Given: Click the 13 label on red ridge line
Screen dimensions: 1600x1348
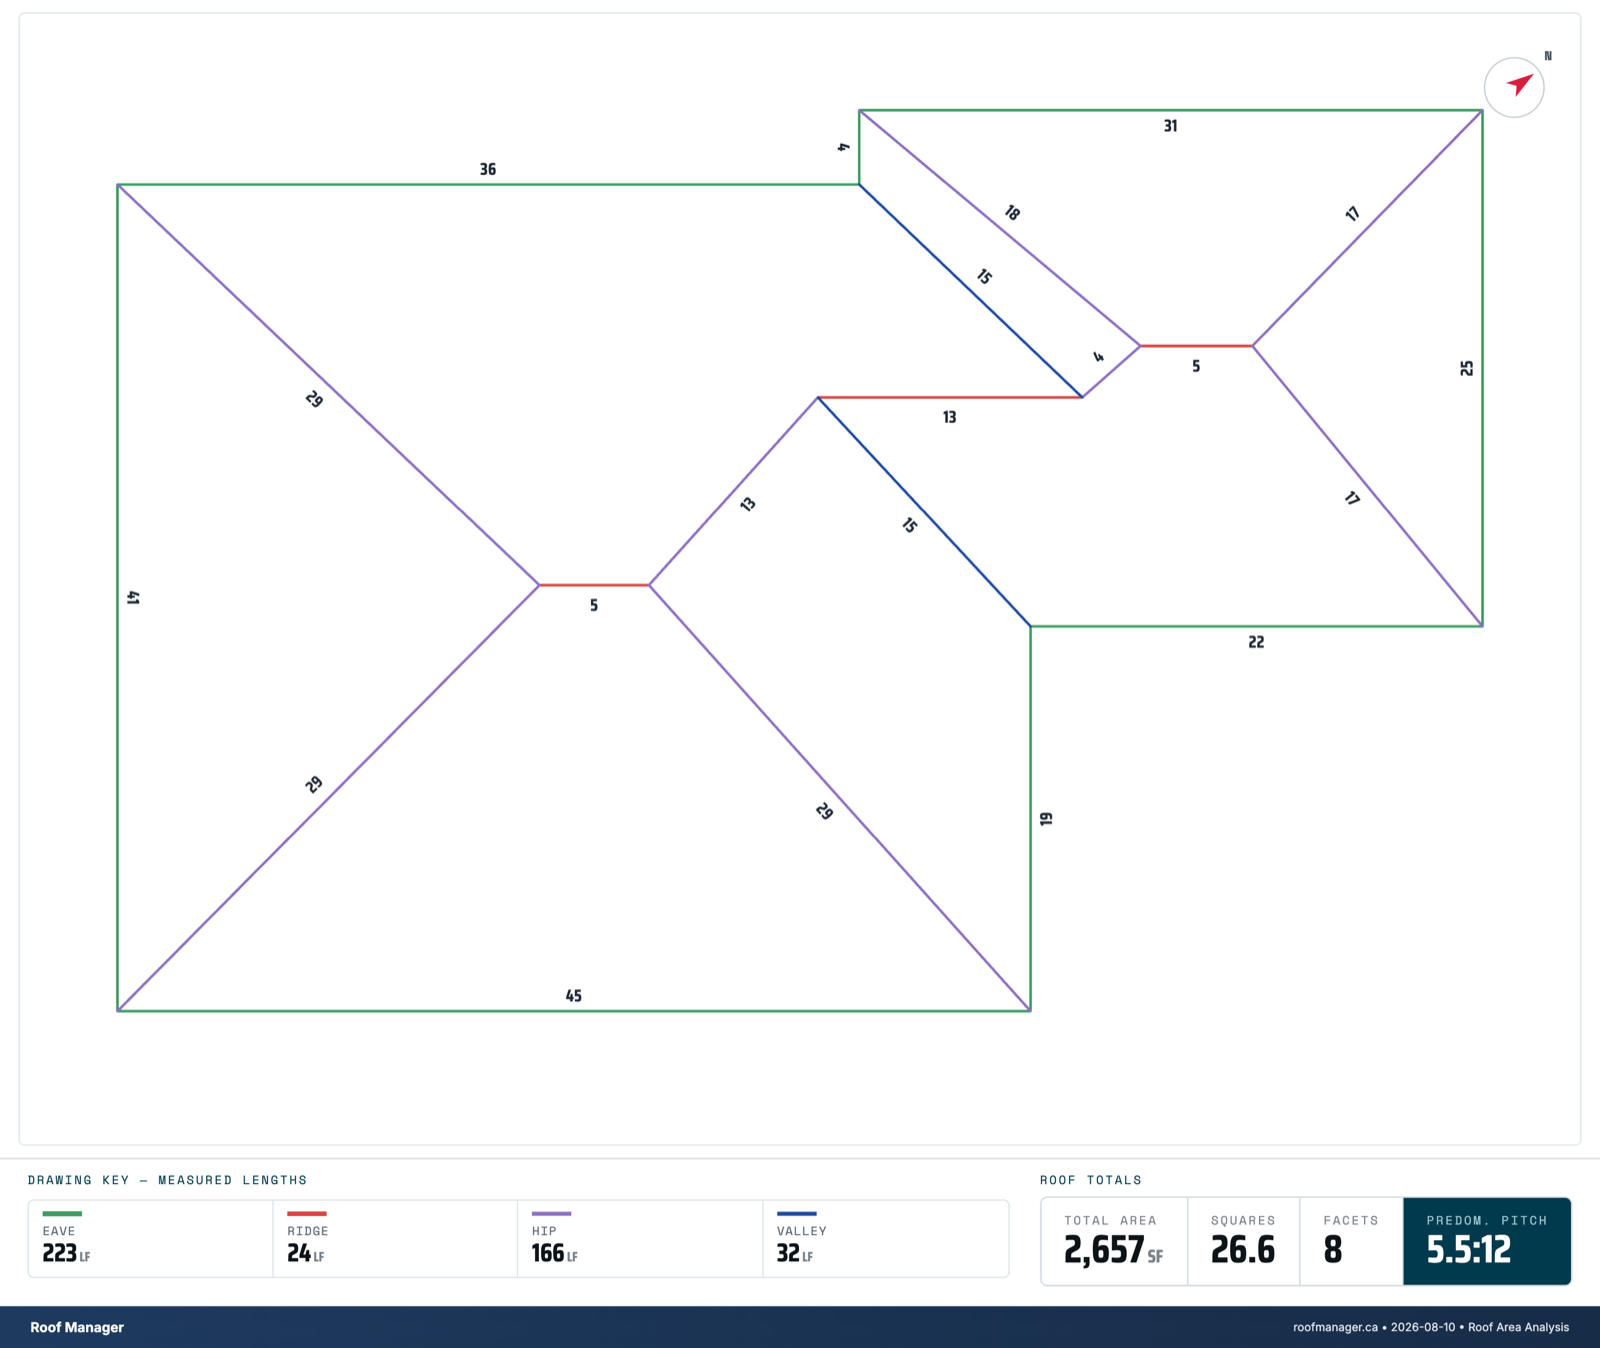Looking at the screenshot, I should click(949, 417).
